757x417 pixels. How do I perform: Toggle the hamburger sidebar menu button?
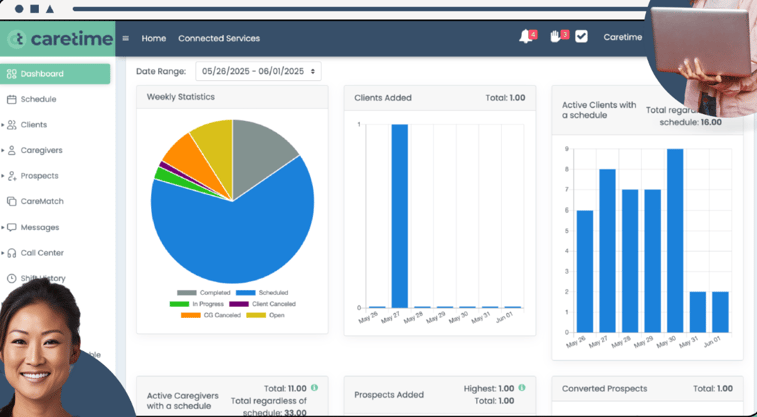coord(125,39)
